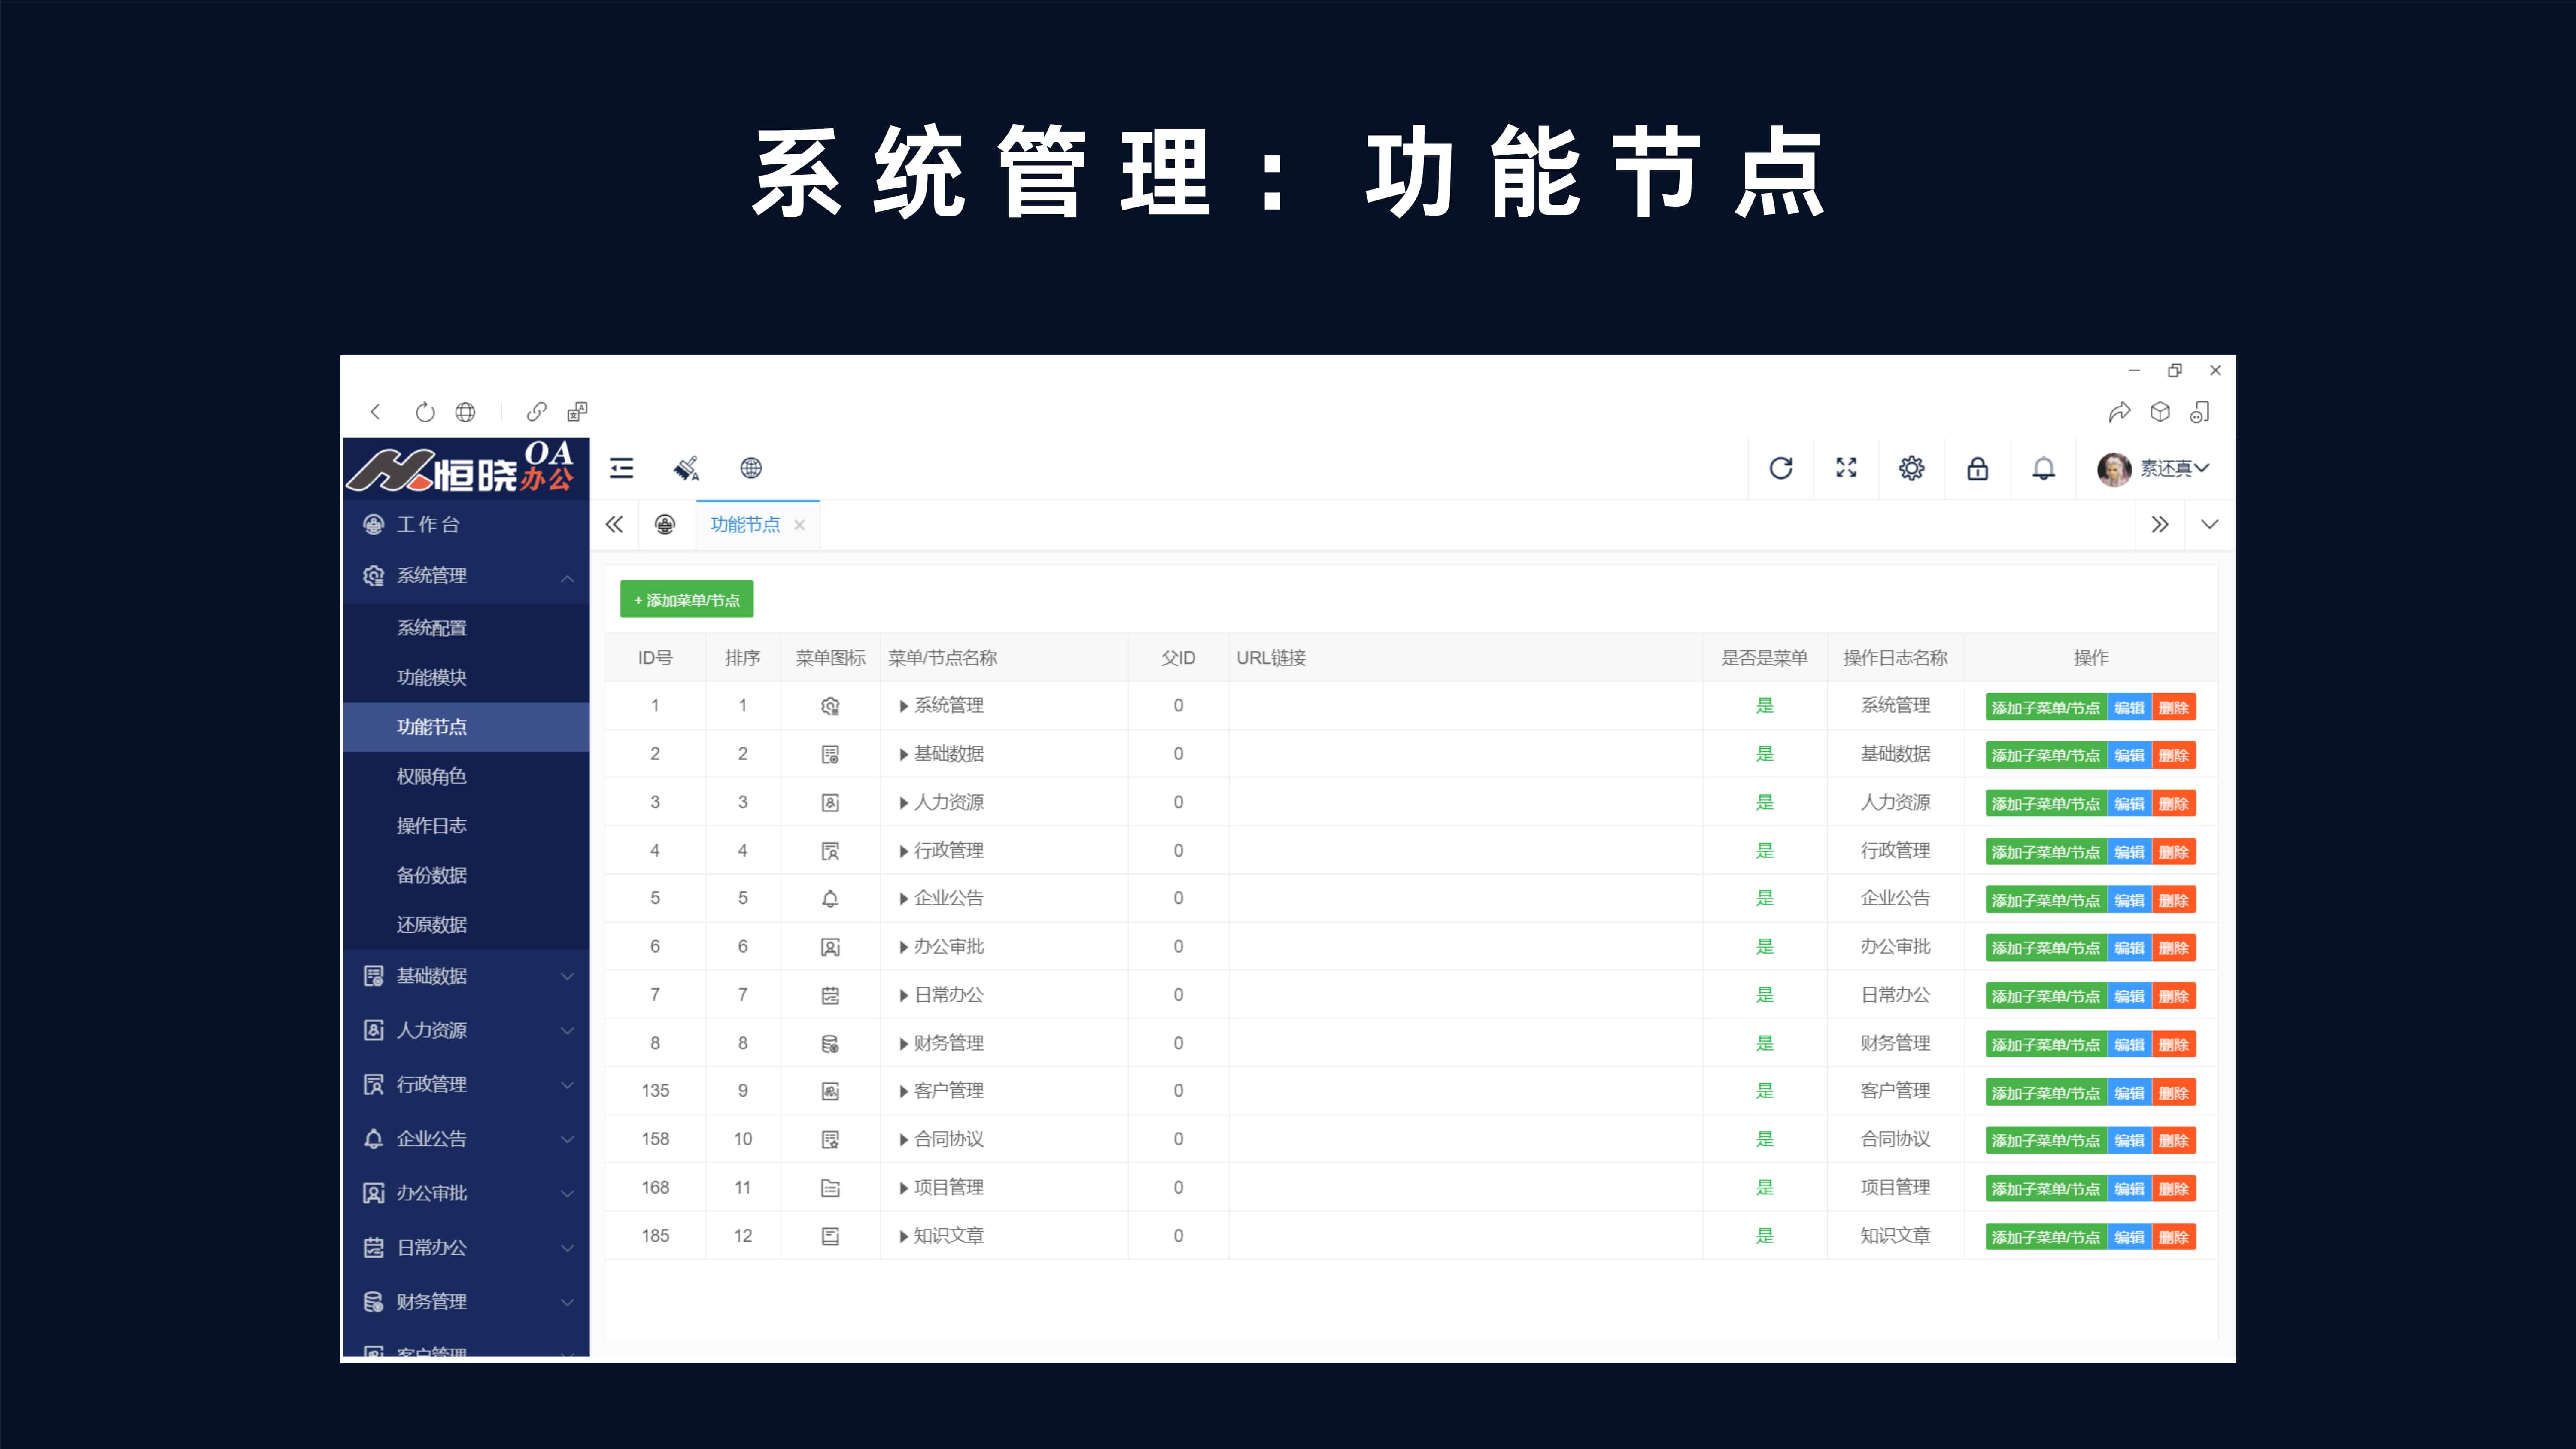Open settings via the gear icon
This screenshot has width=2576, height=1449.
(1912, 468)
